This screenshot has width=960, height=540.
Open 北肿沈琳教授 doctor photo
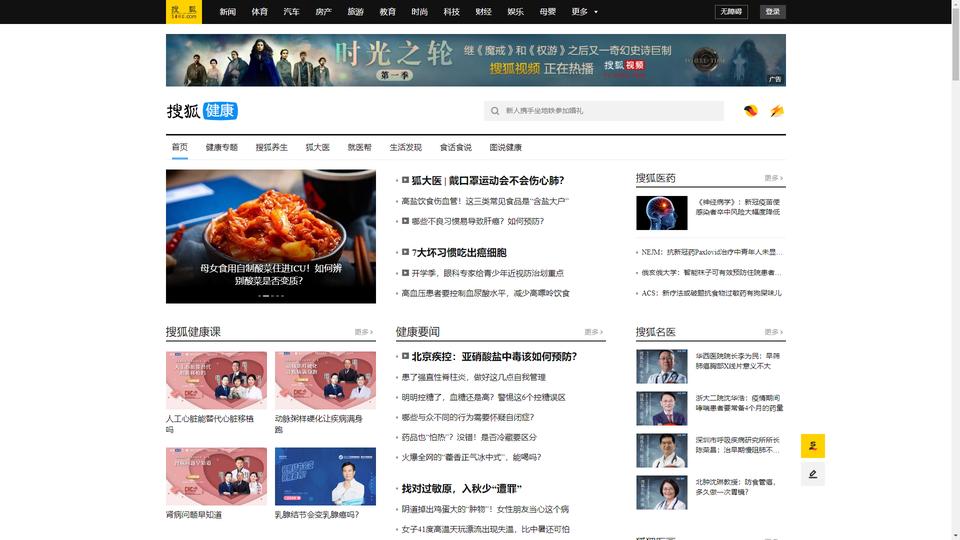tap(661, 492)
